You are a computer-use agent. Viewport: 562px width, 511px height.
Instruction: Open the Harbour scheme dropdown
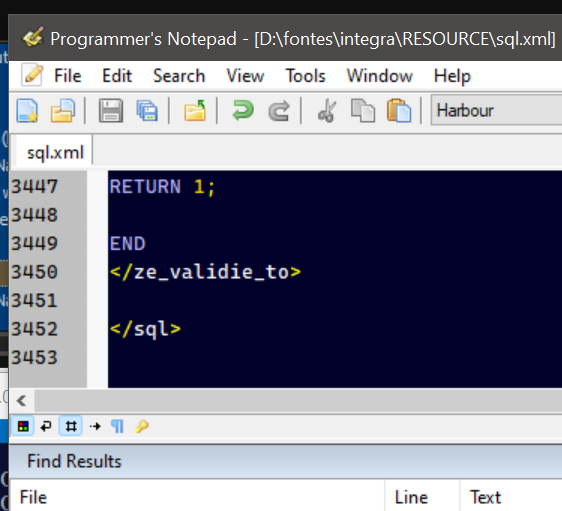point(496,110)
